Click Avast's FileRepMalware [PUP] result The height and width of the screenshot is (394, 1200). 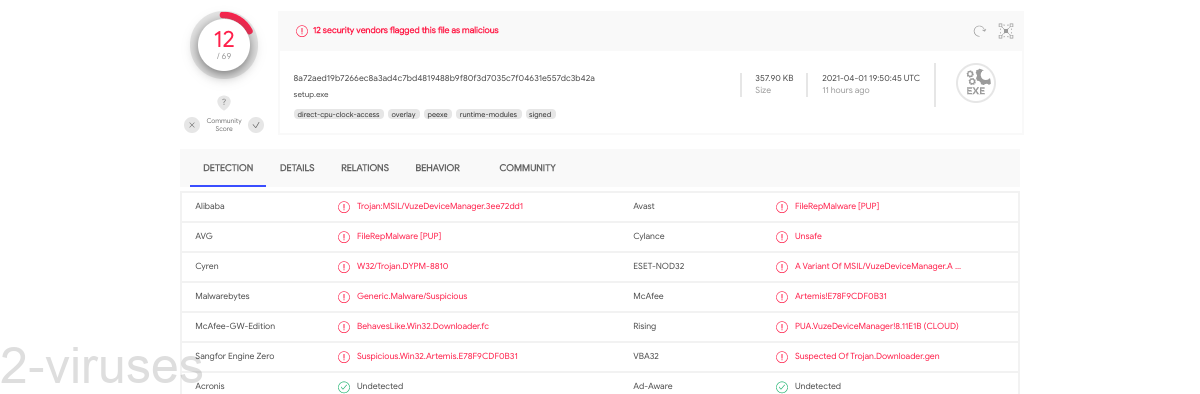[x=837, y=207]
